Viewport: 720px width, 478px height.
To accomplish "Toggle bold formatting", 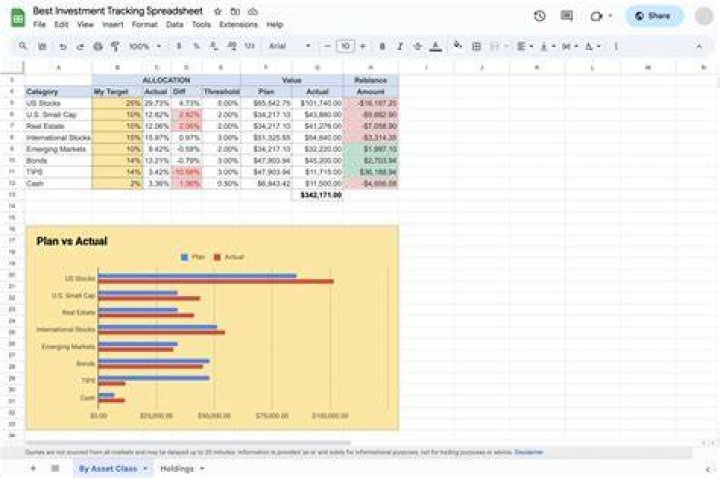I will tap(382, 46).
